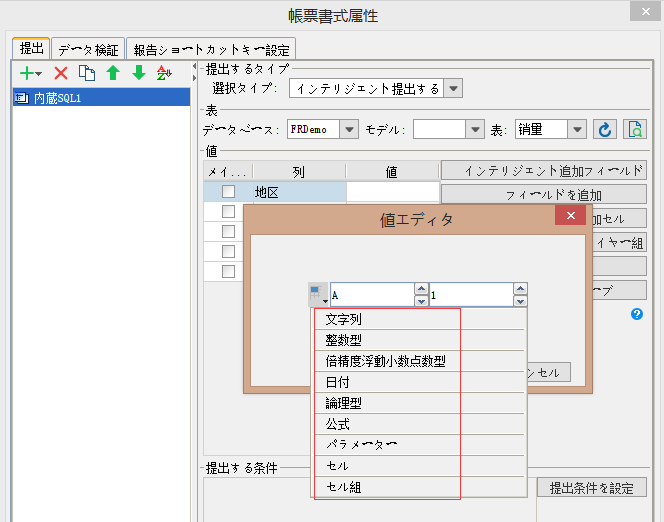This screenshot has width=664, height=522.
Task: Open the モデル dropdown
Action: click(x=475, y=129)
